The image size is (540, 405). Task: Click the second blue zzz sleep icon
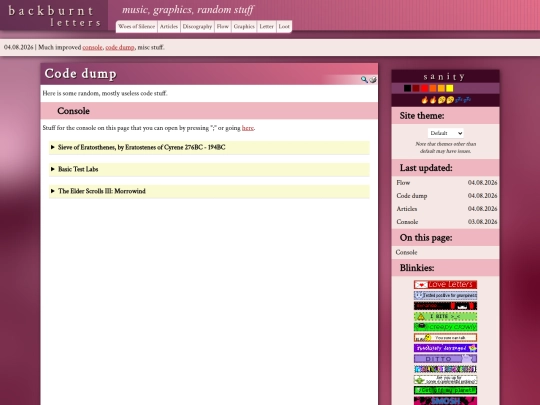[467, 100]
